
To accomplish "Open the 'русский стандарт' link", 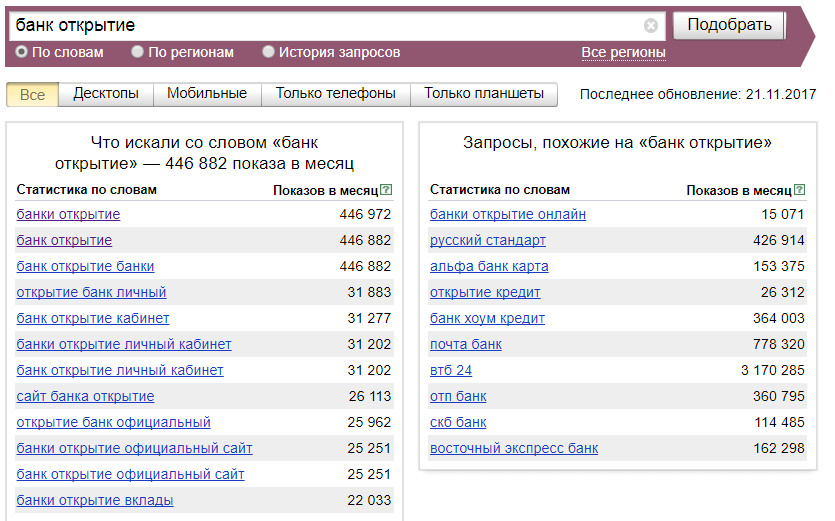I will 488,240.
